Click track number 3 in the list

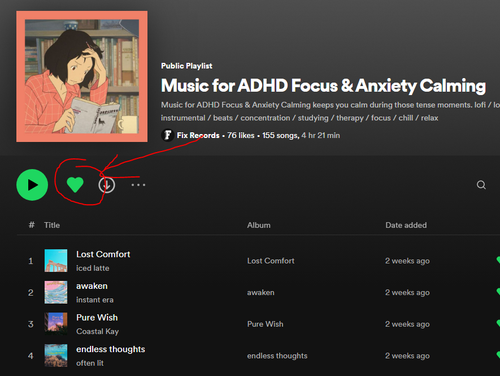[31, 324]
